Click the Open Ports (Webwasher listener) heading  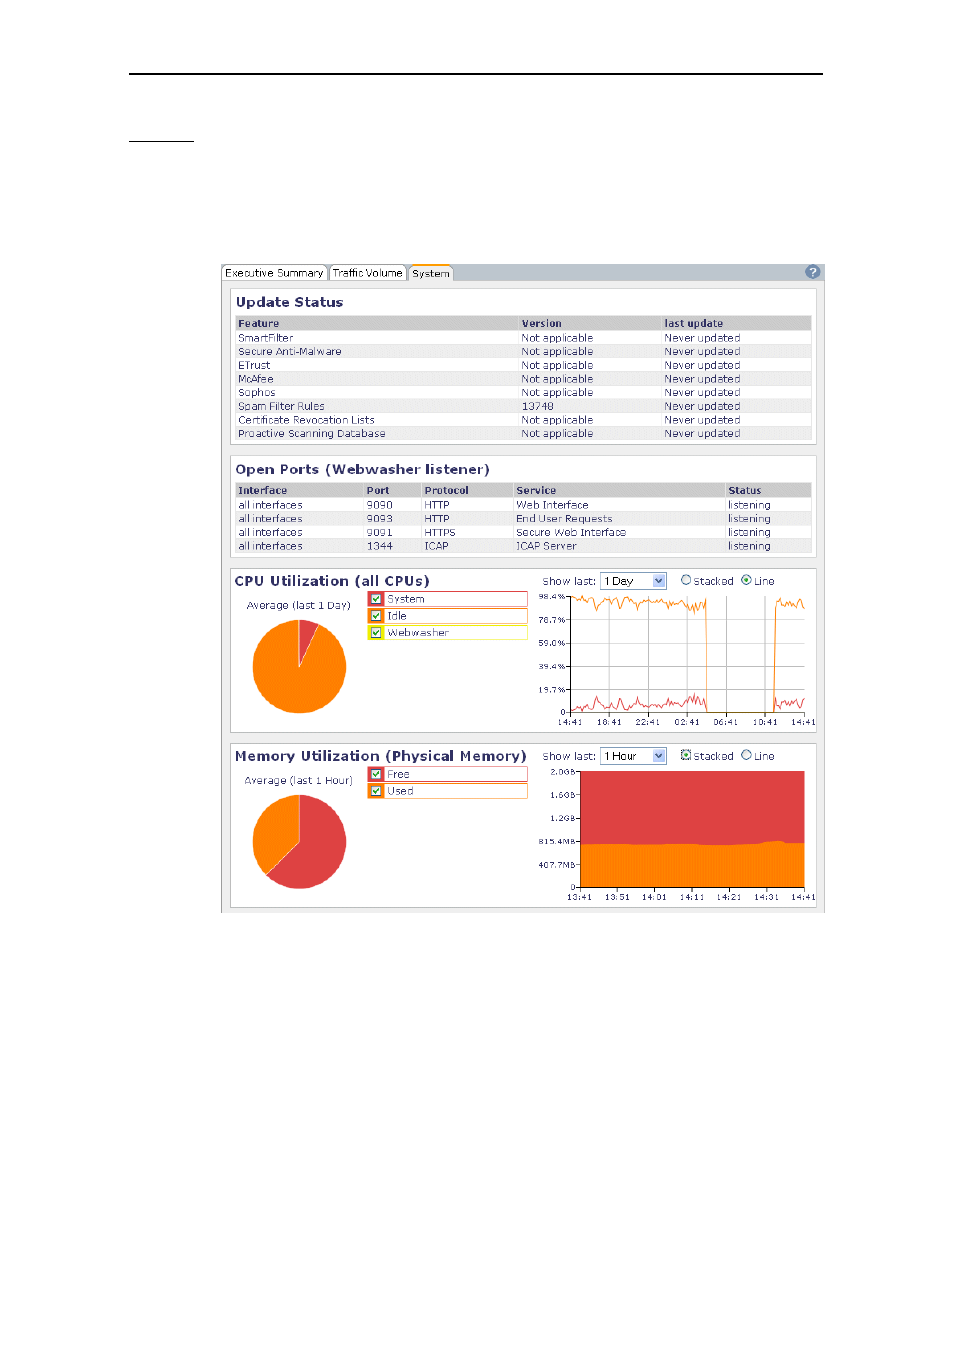click(363, 469)
